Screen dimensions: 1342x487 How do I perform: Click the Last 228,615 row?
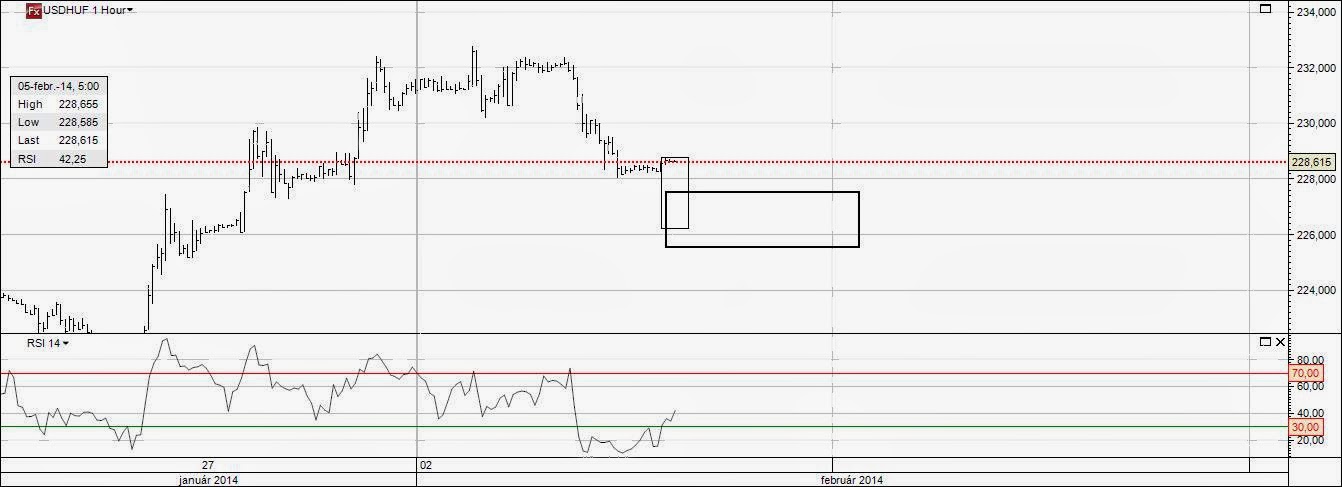(58, 141)
